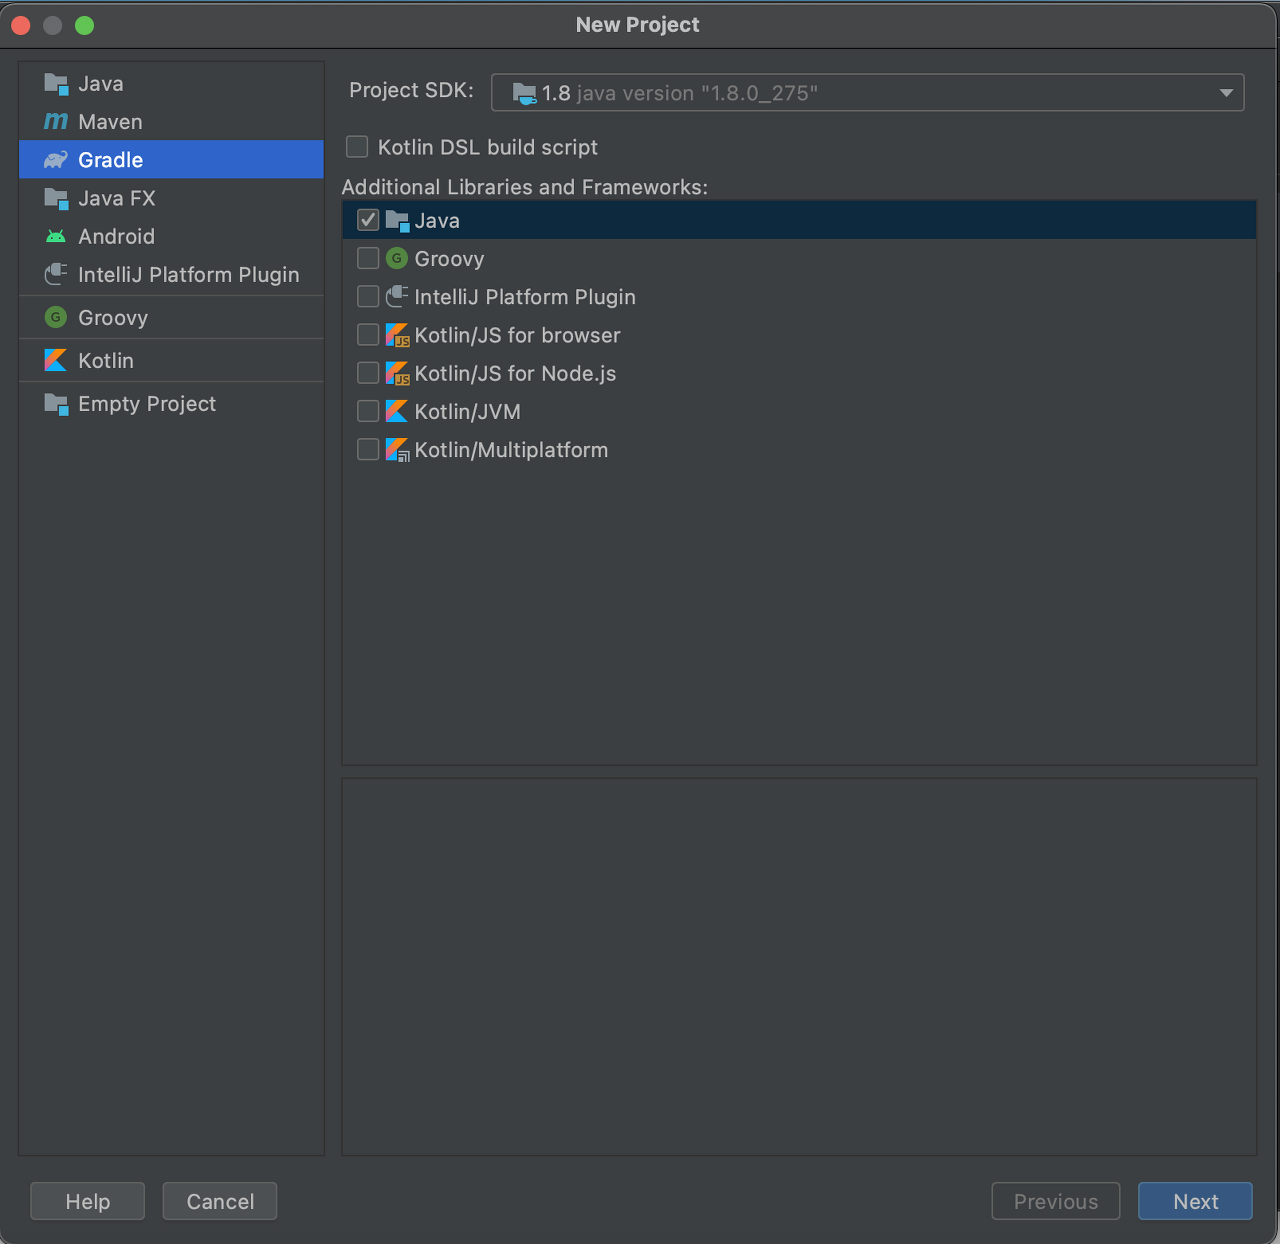1280x1244 pixels.
Task: Click the Cancel button
Action: tap(220, 1201)
